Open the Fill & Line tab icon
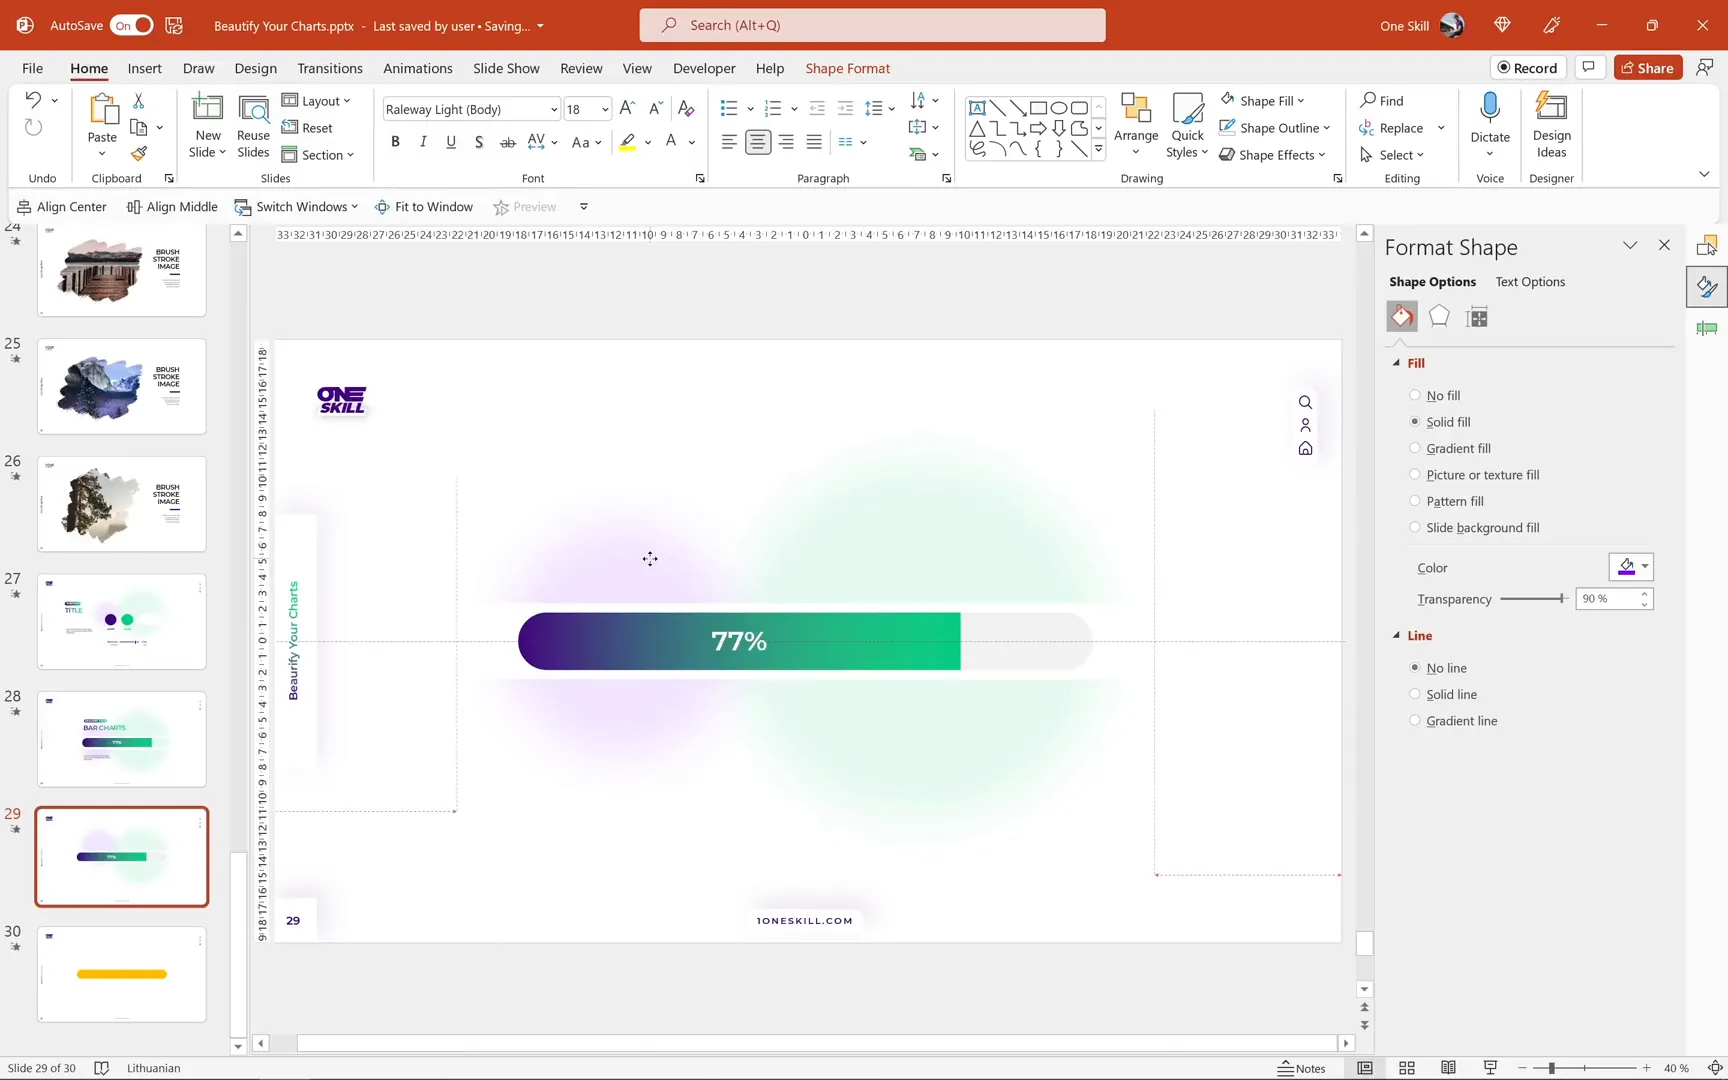The height and width of the screenshot is (1080, 1728). (1402, 317)
